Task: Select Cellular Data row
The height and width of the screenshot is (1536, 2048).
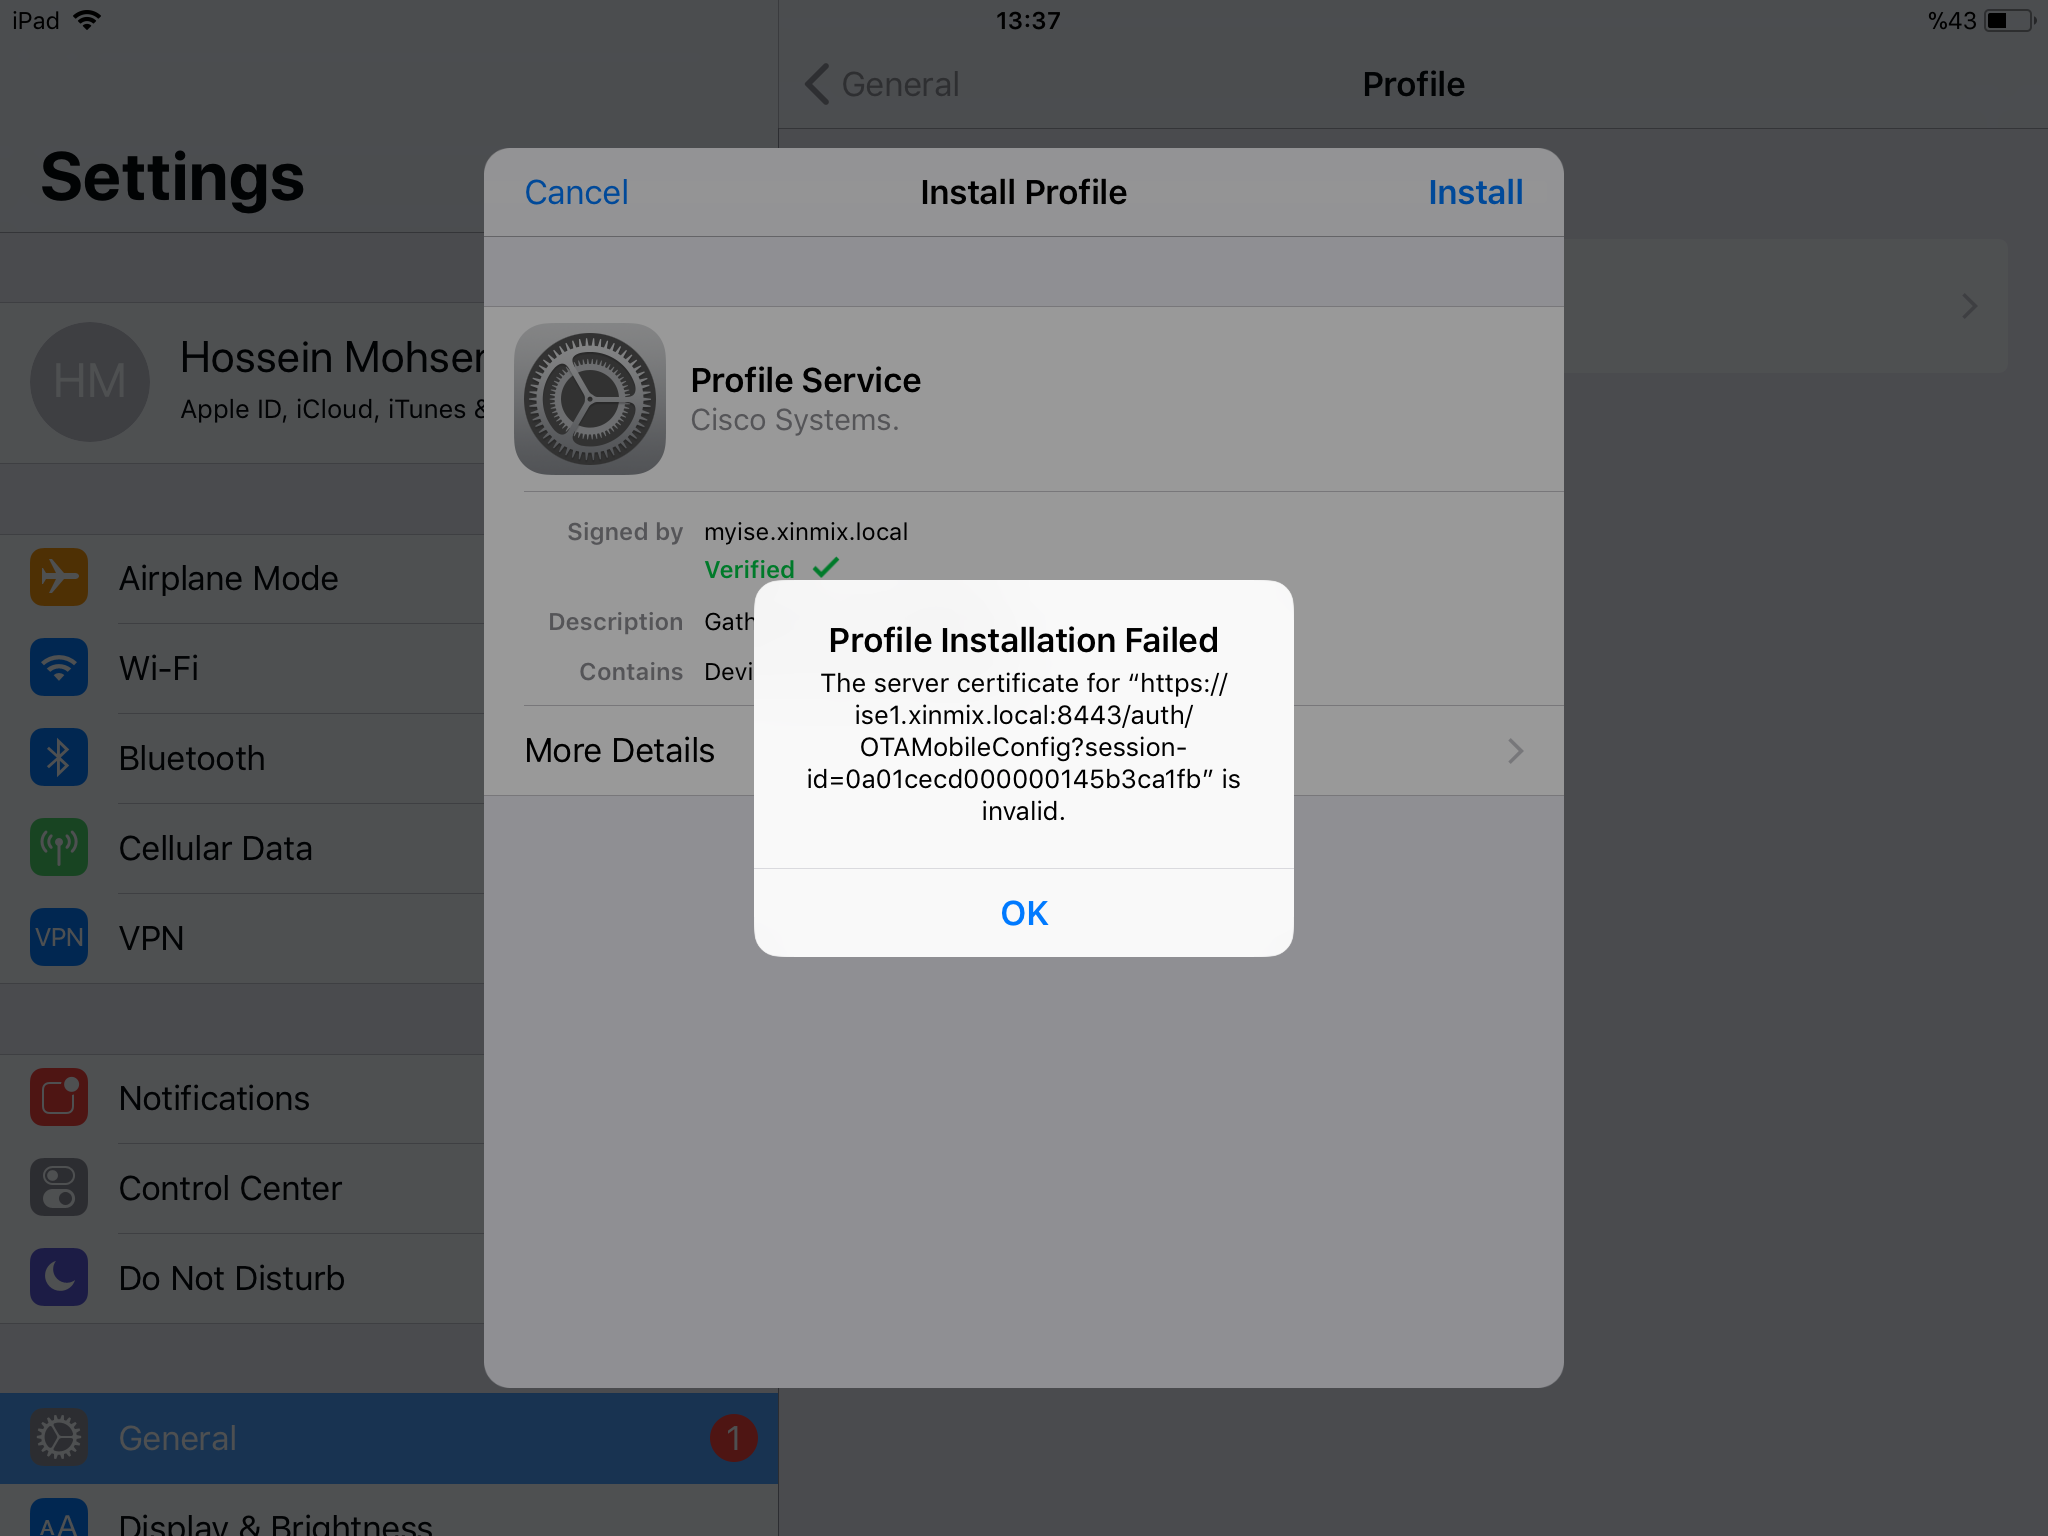Action: (242, 848)
